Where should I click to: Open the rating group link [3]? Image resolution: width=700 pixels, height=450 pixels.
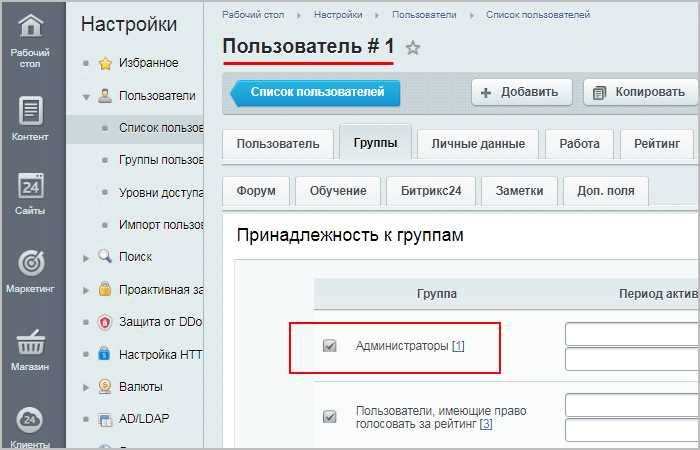click(486, 424)
